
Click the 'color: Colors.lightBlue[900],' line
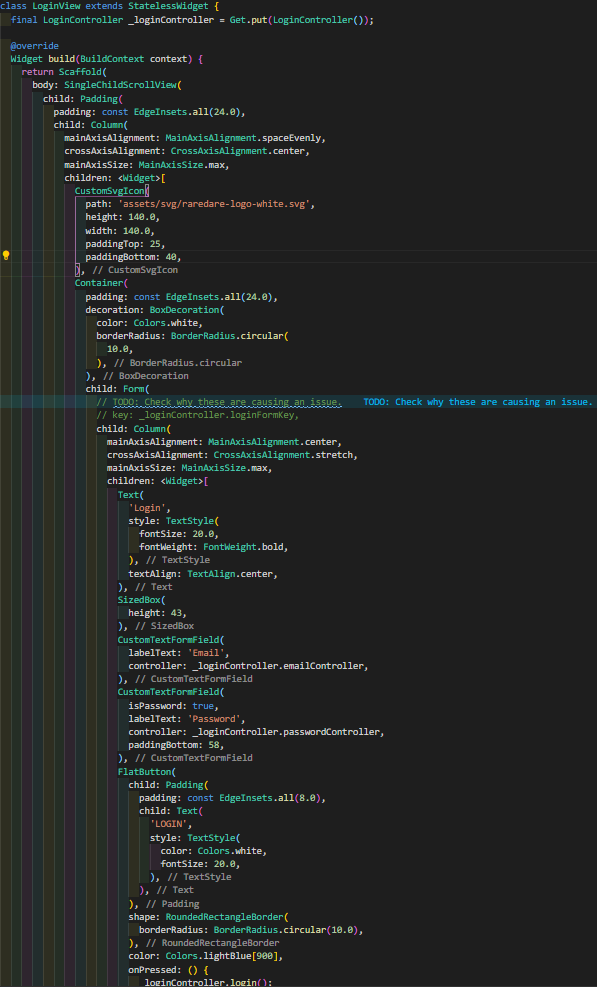[x=205, y=956]
